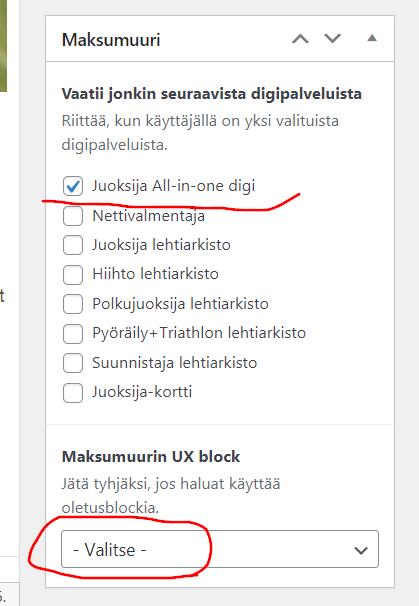Select Polkujuoksija lehtiarkisto checkbox
Viewport: 419px width, 606px height.
click(73, 304)
